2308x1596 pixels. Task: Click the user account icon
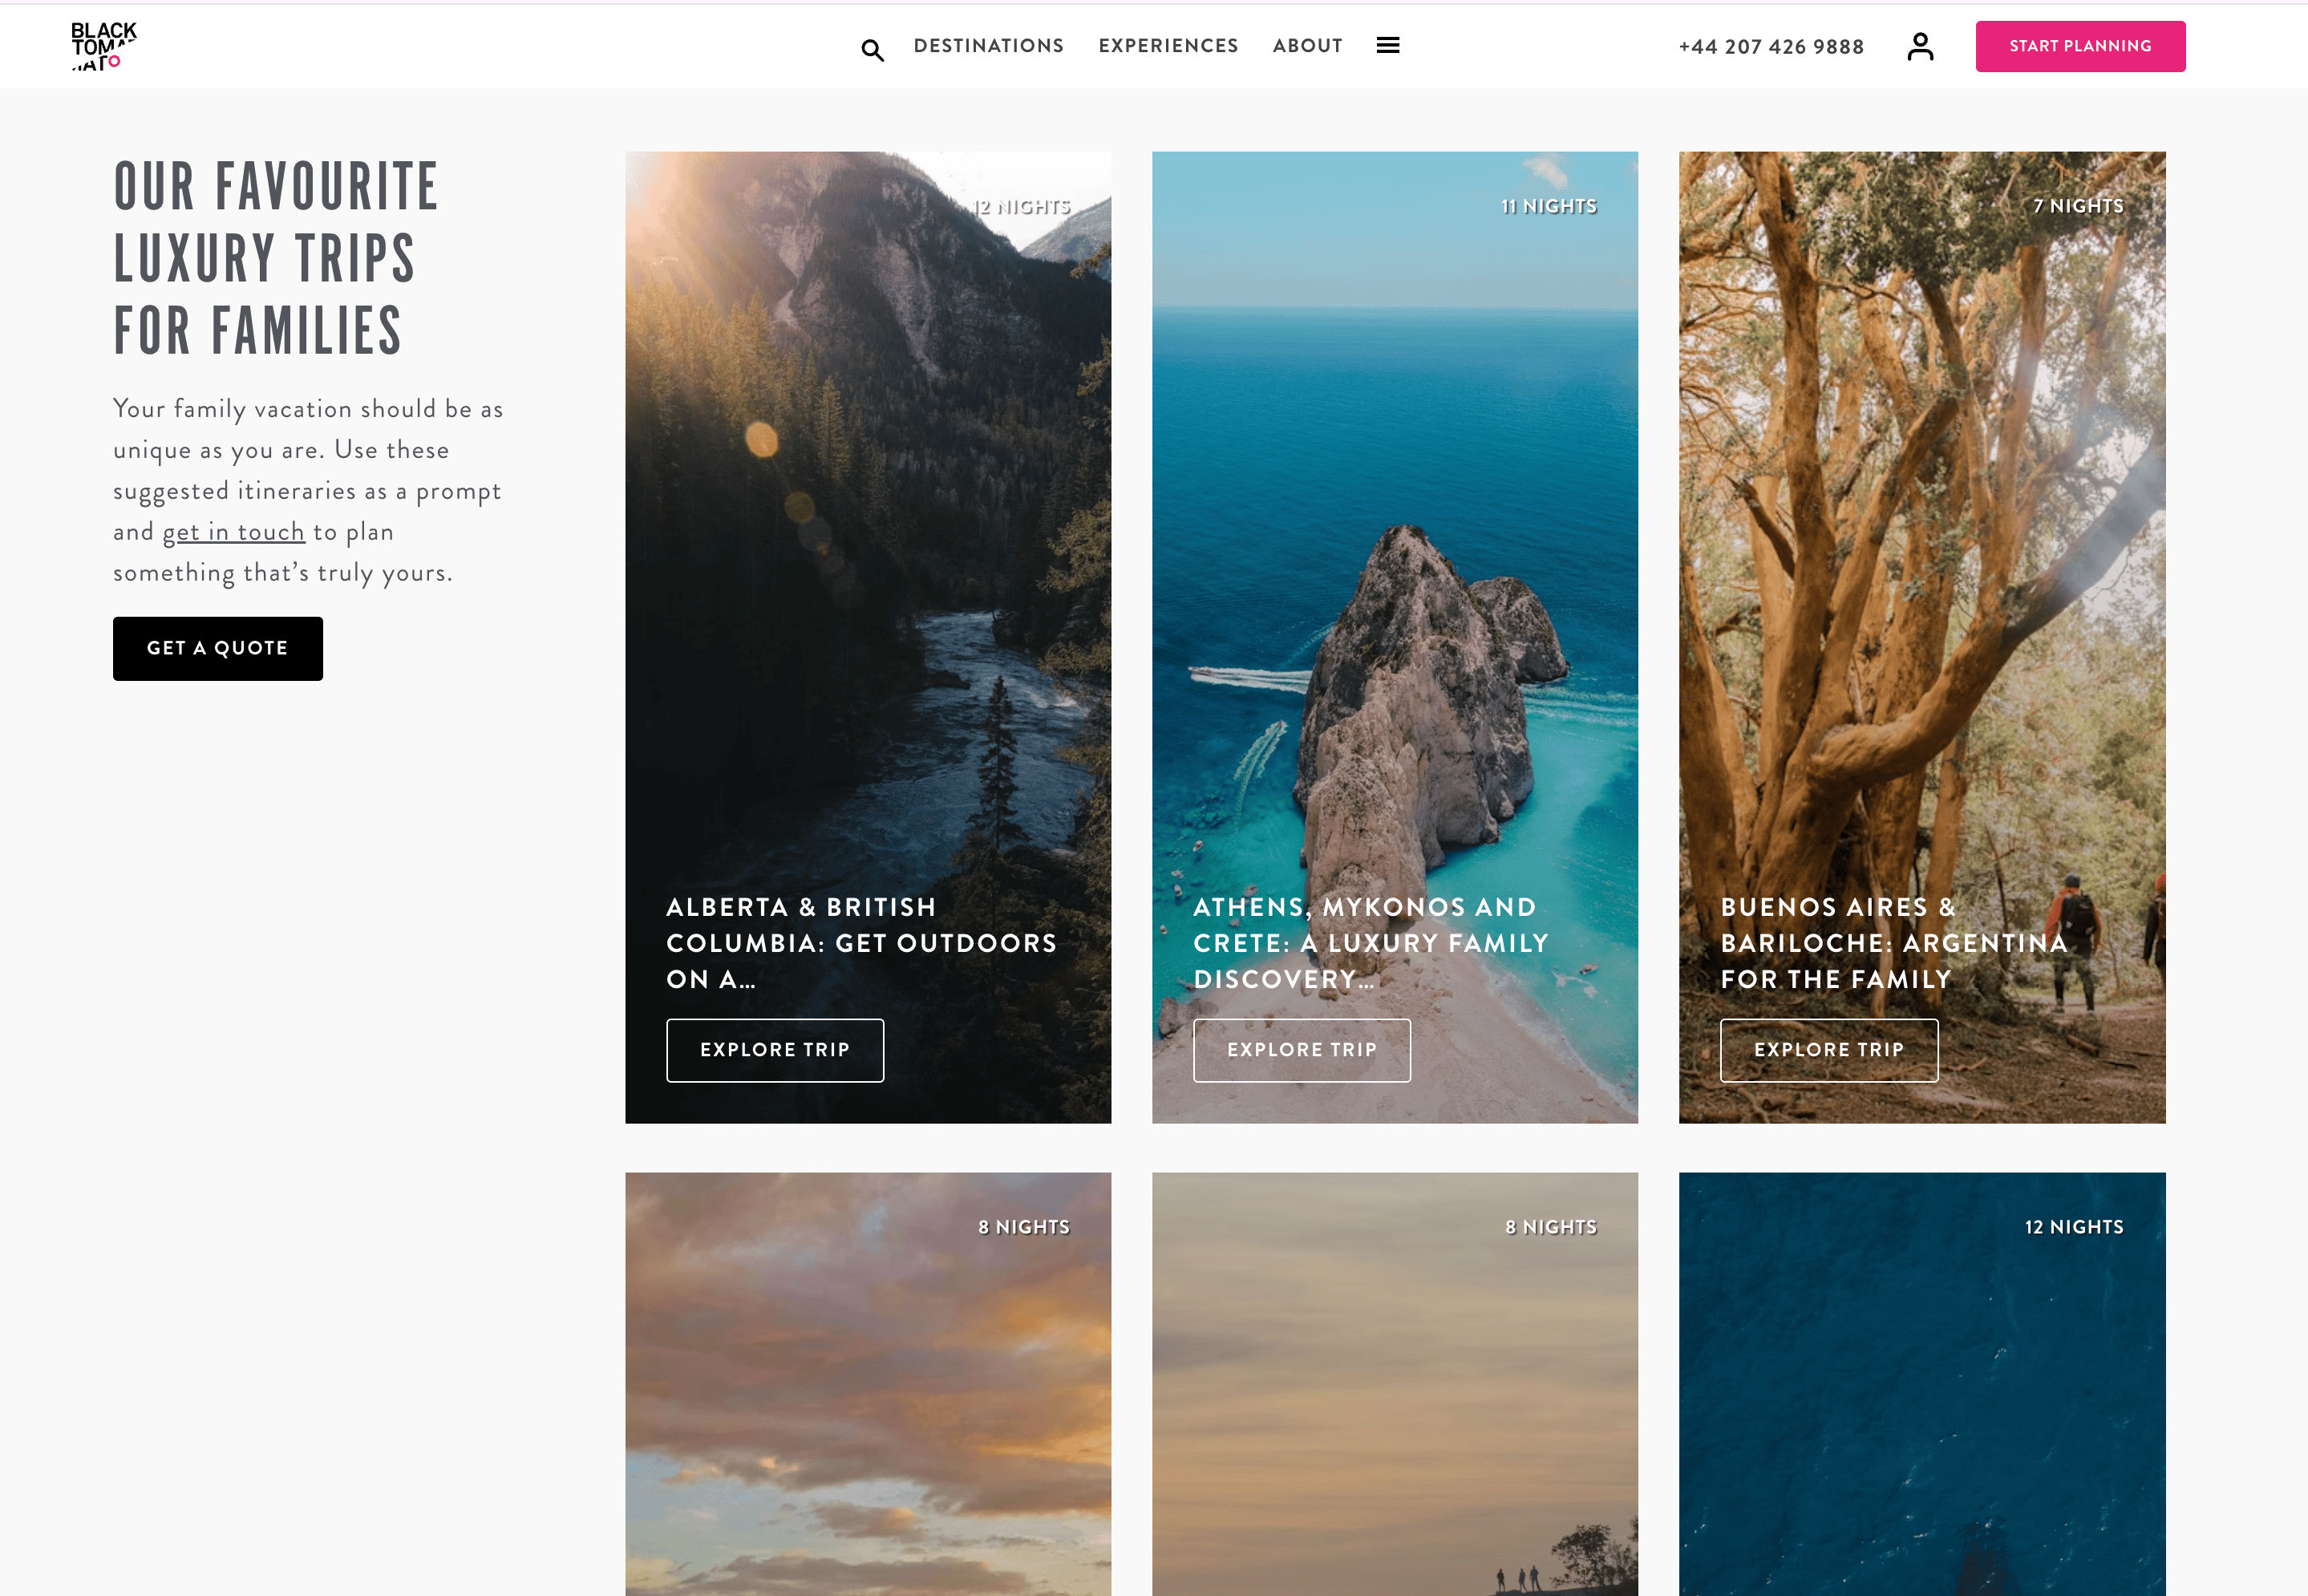[1919, 46]
